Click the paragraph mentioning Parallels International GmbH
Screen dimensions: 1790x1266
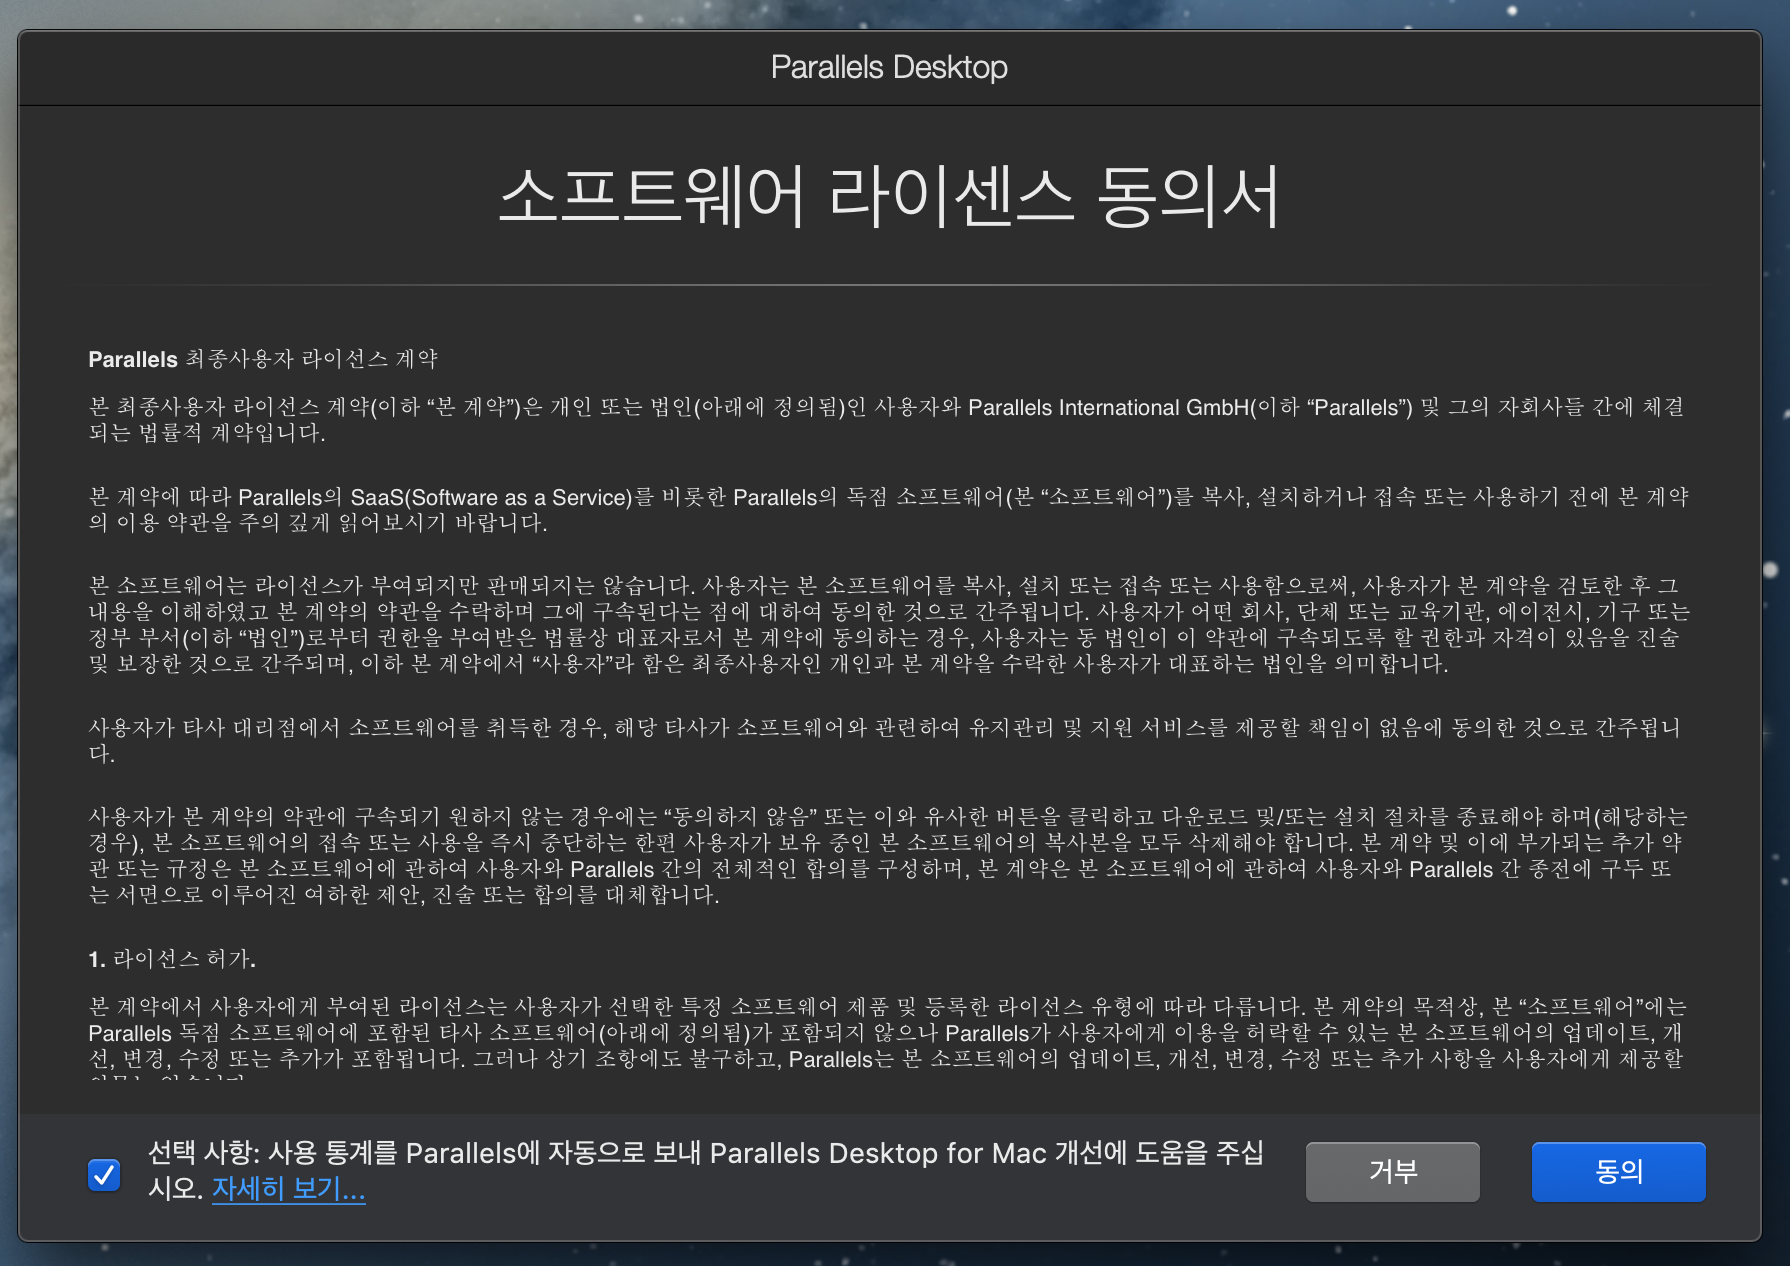887,420
